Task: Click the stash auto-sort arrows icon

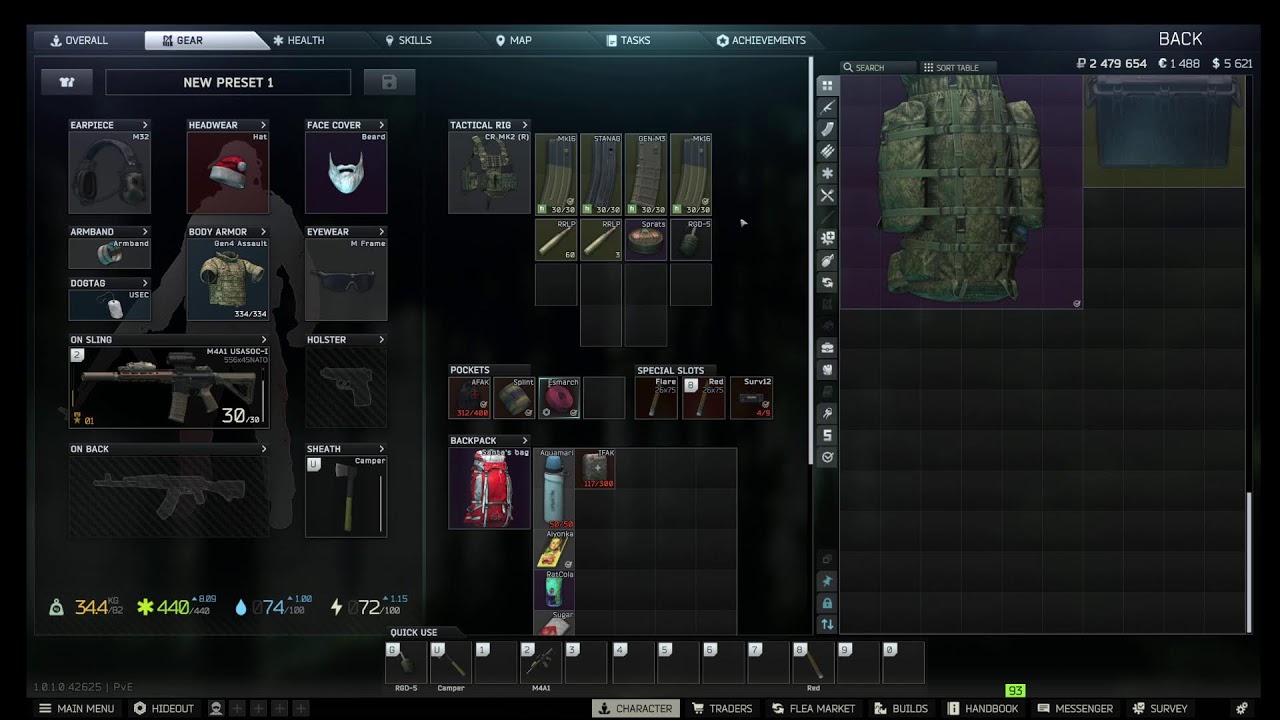Action: pyautogui.click(x=827, y=624)
